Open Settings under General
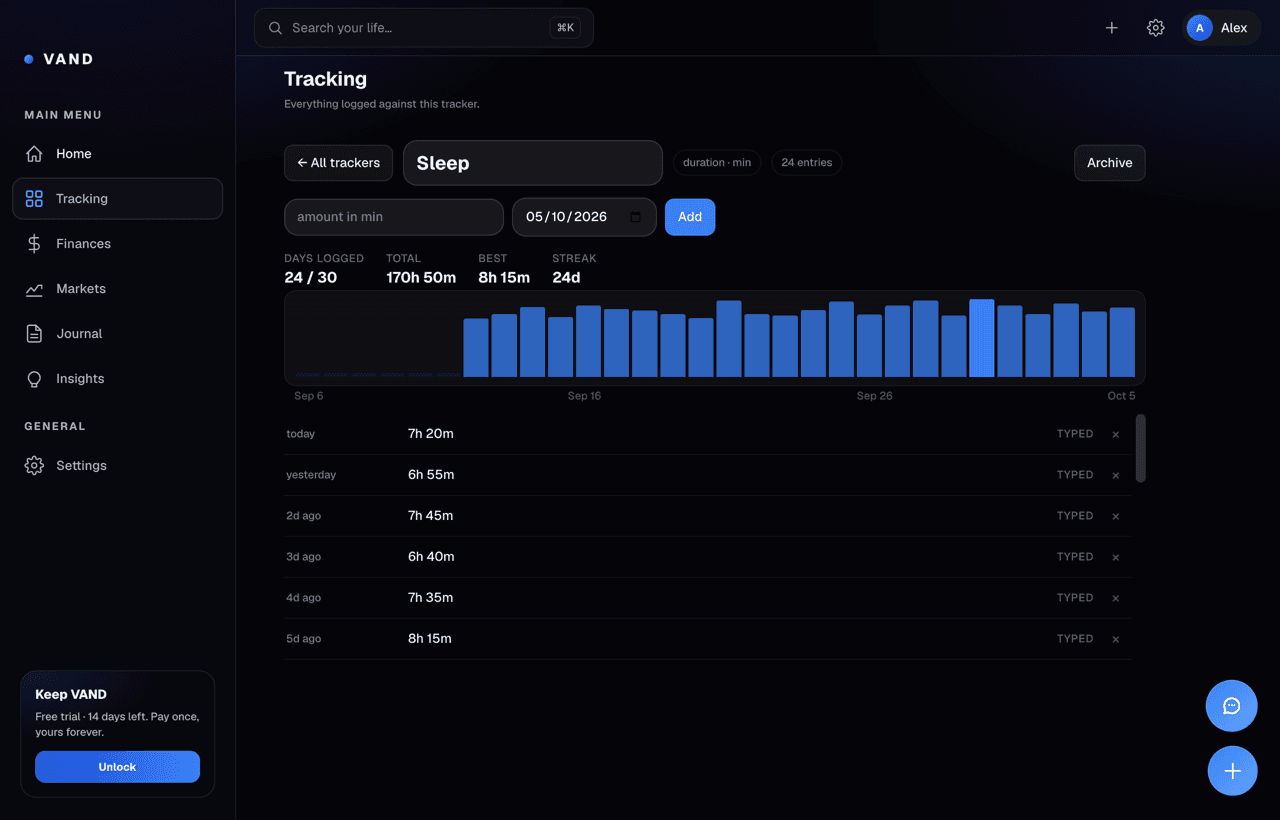The height and width of the screenshot is (820, 1280). 117,466
